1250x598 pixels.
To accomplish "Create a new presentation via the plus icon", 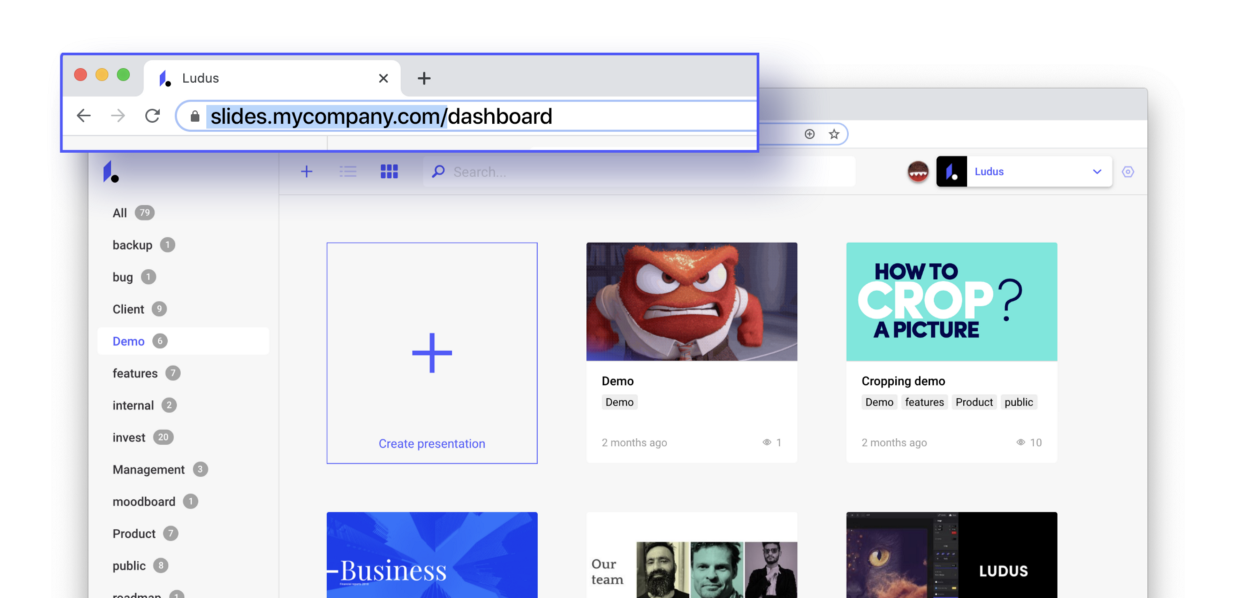I will click(x=307, y=171).
